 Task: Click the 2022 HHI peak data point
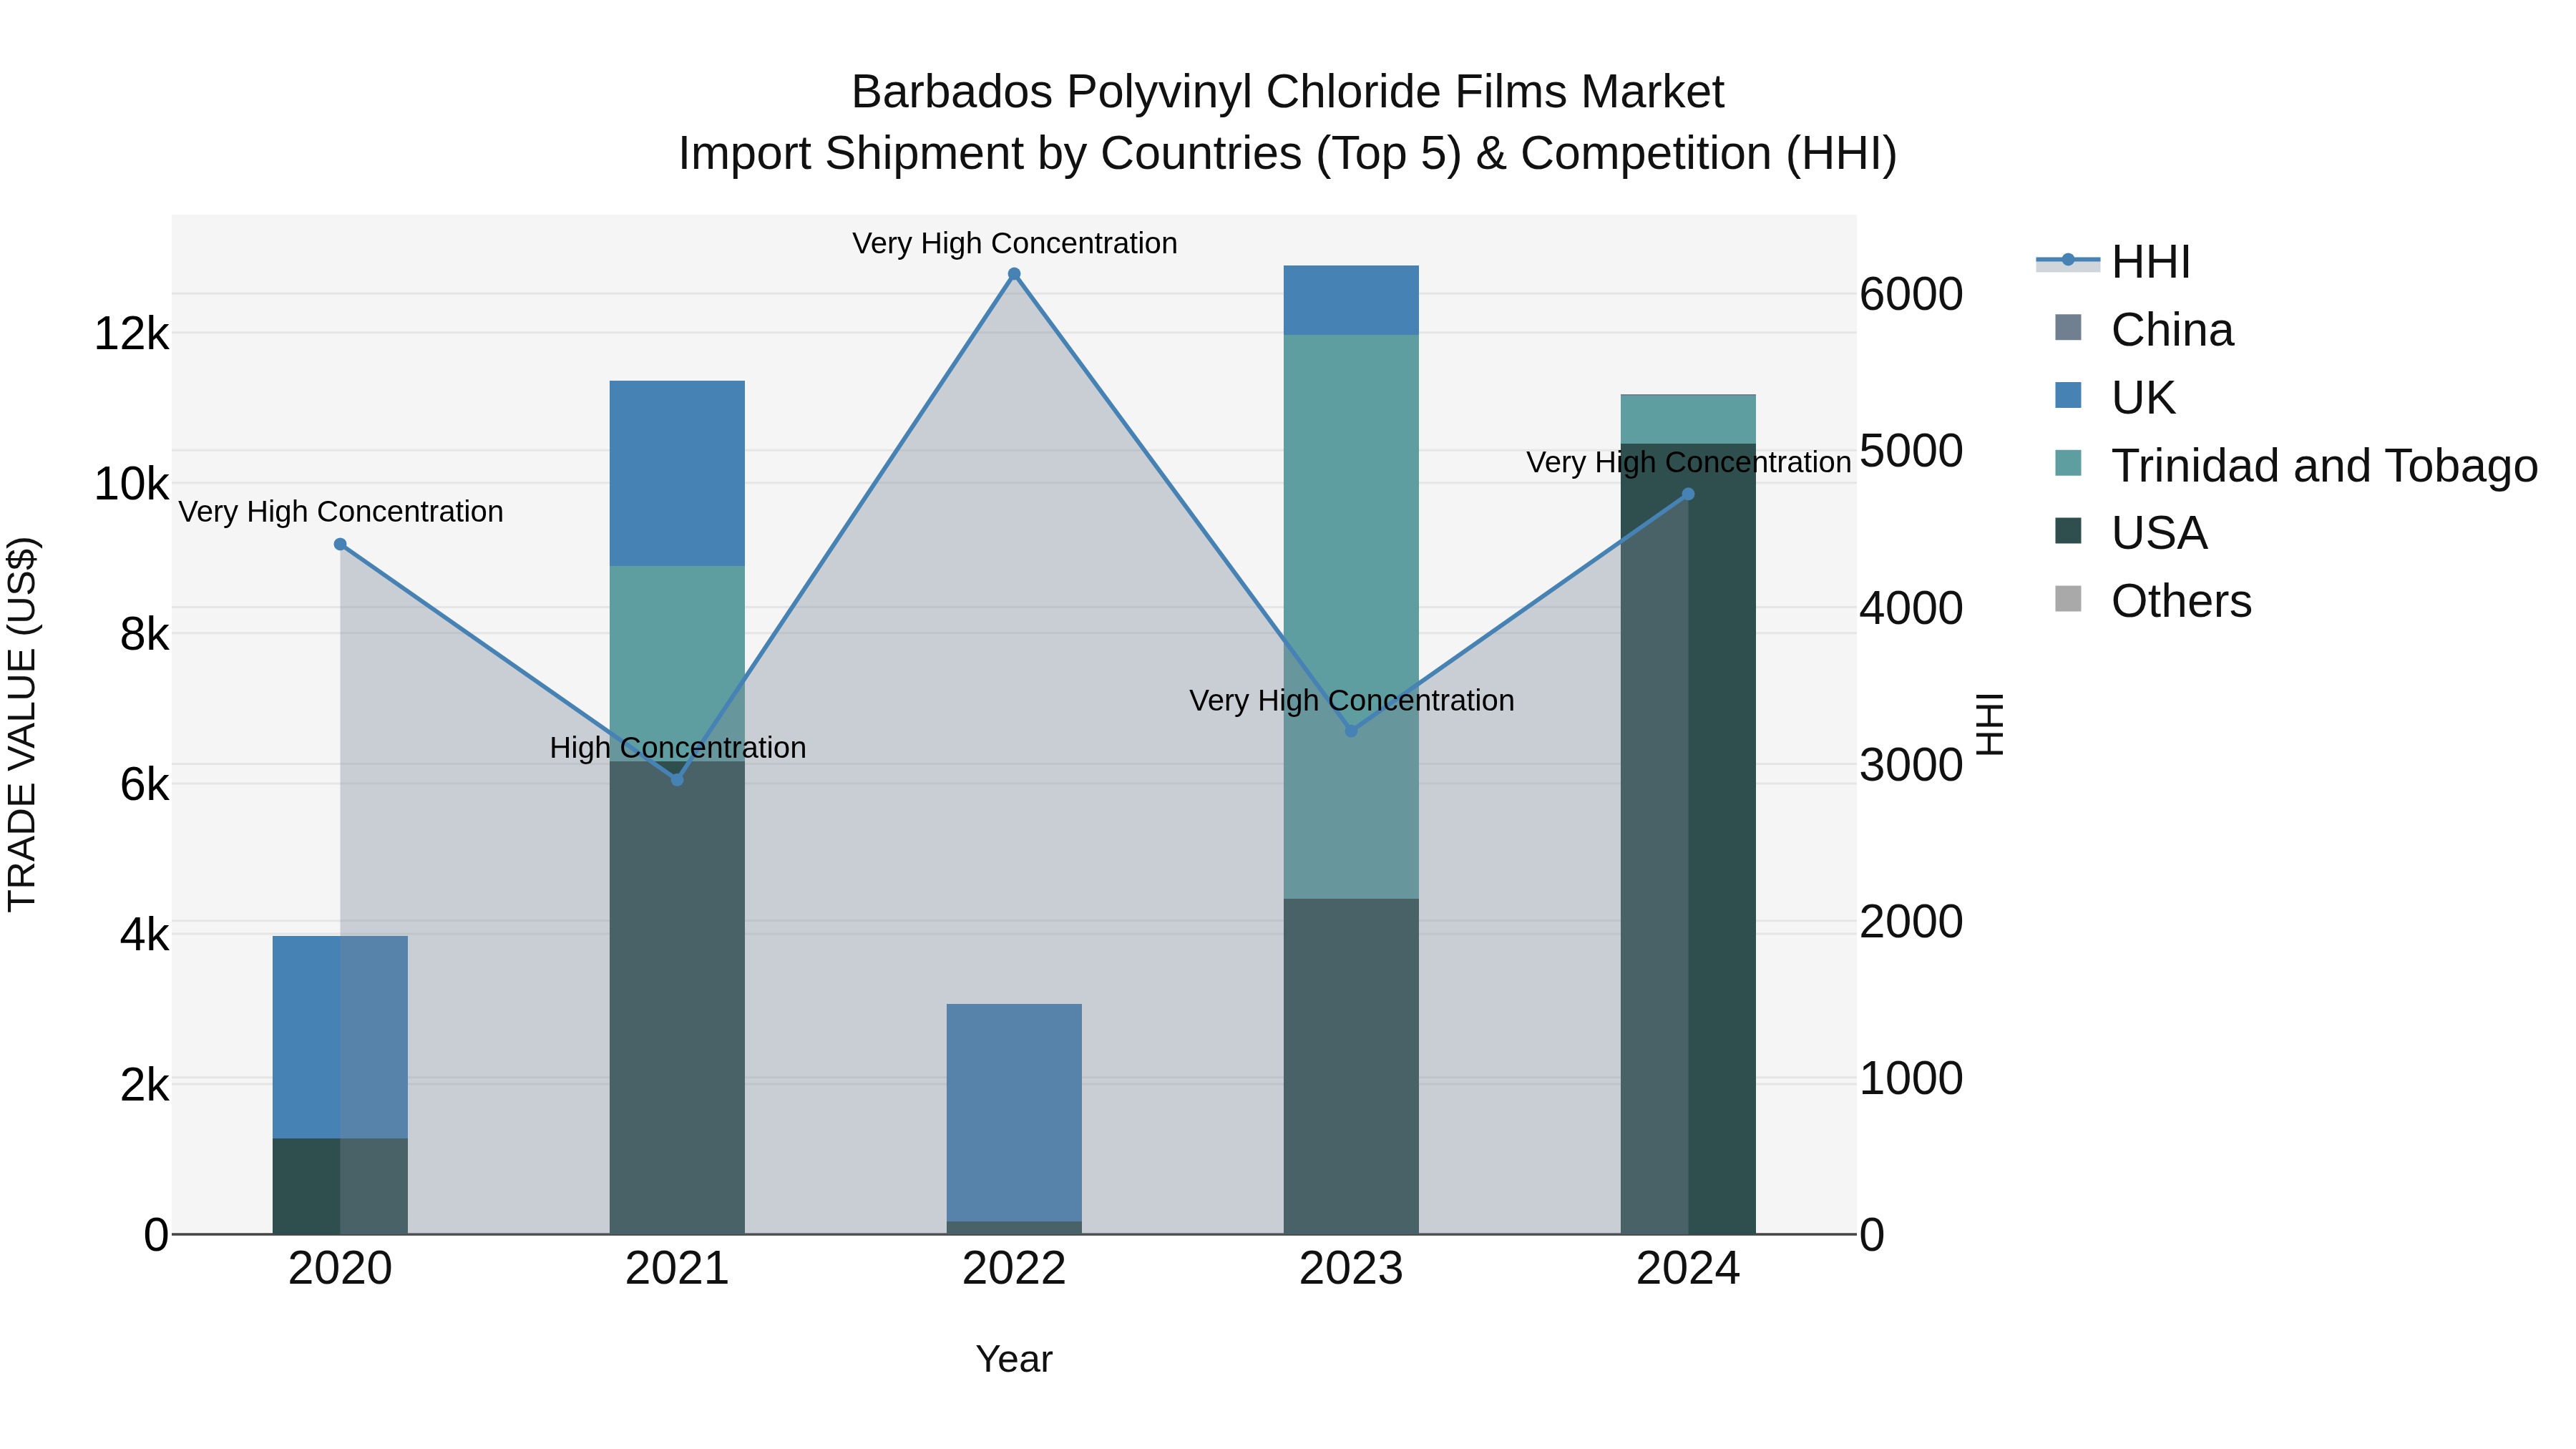(x=1014, y=274)
